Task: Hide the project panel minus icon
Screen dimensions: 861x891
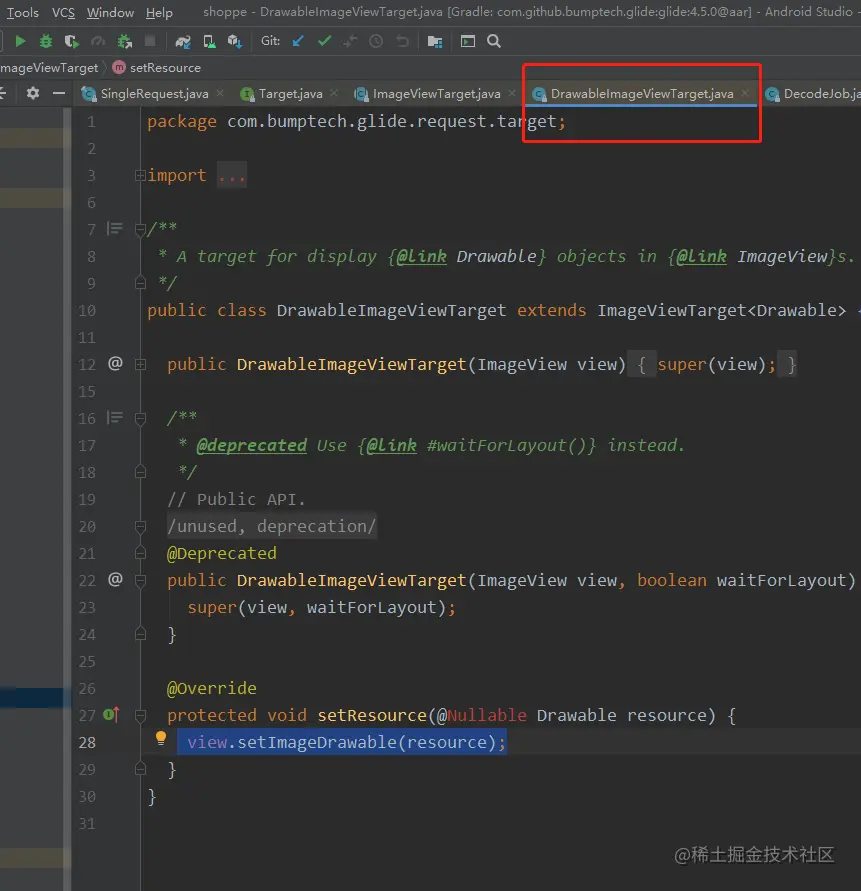Action: (x=59, y=93)
